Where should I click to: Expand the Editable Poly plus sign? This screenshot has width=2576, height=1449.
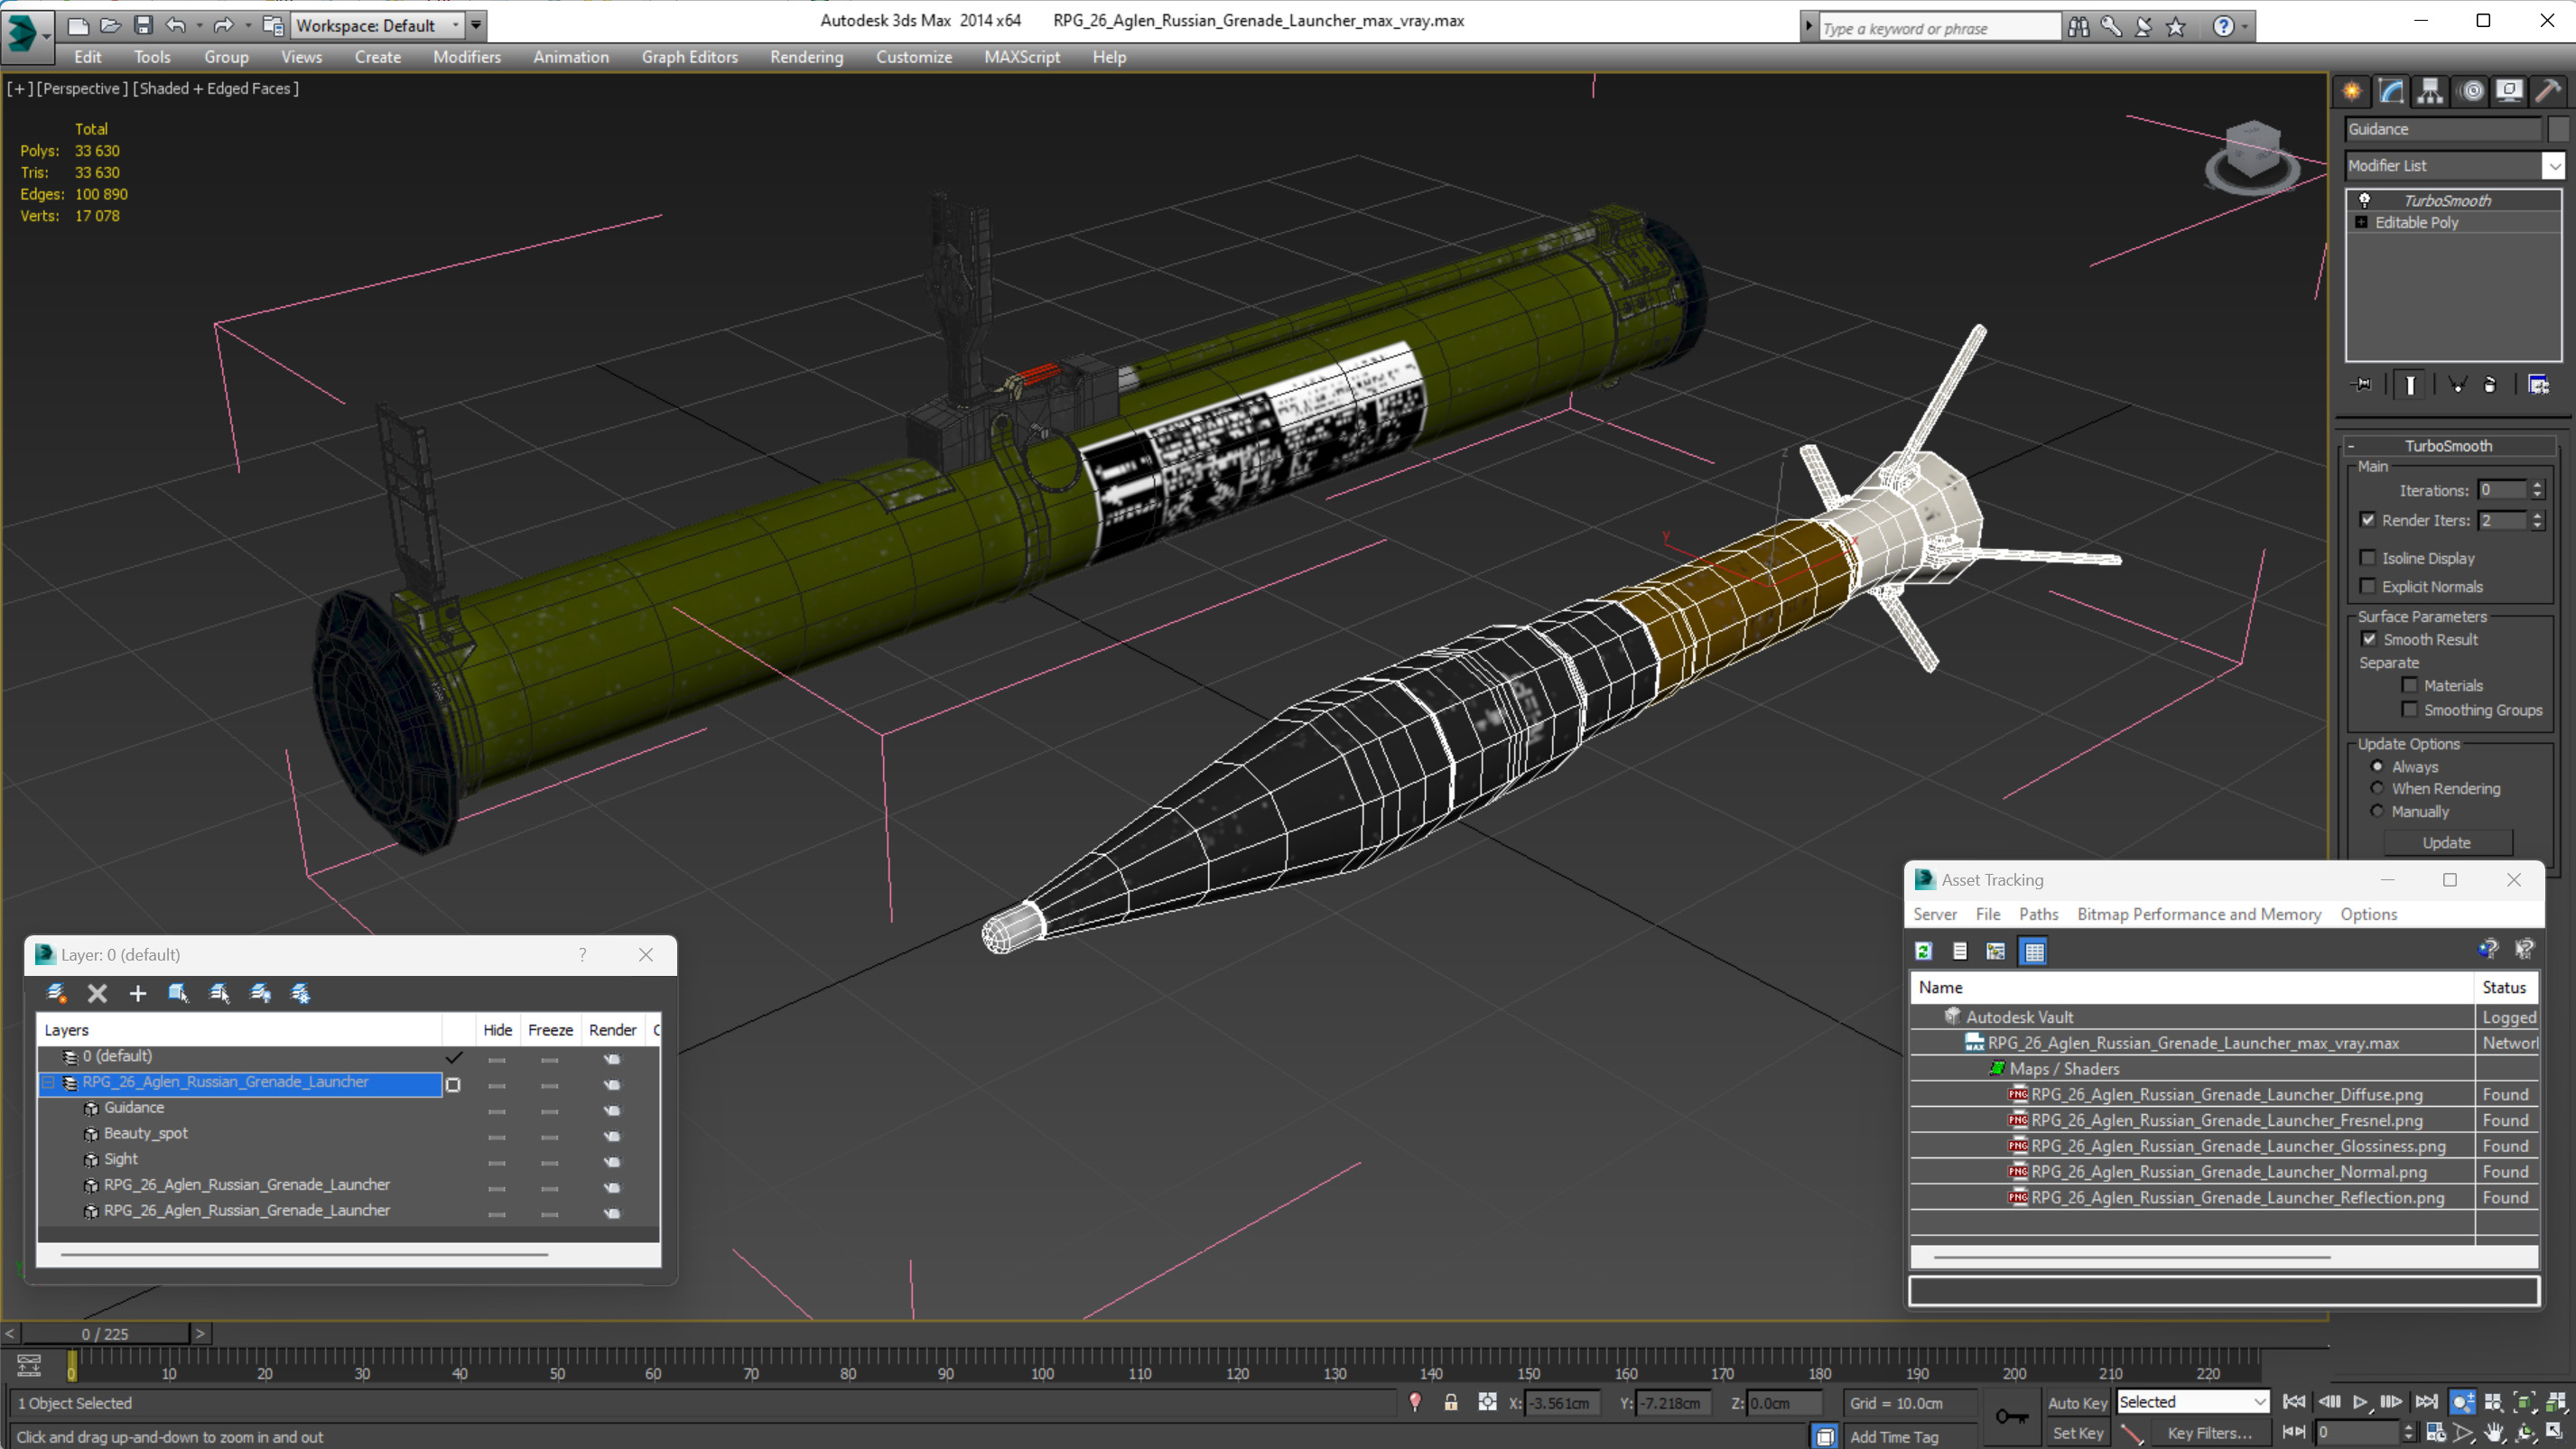(x=2362, y=222)
